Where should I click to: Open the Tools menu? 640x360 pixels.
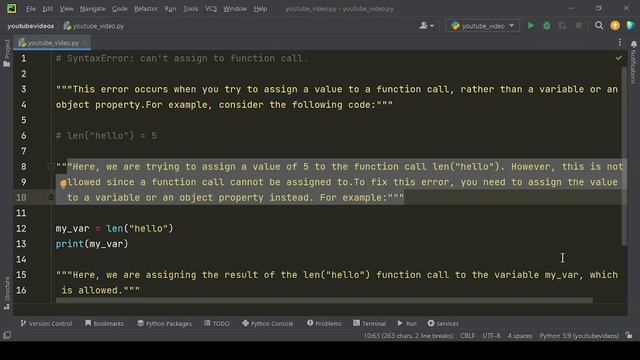pos(191,9)
